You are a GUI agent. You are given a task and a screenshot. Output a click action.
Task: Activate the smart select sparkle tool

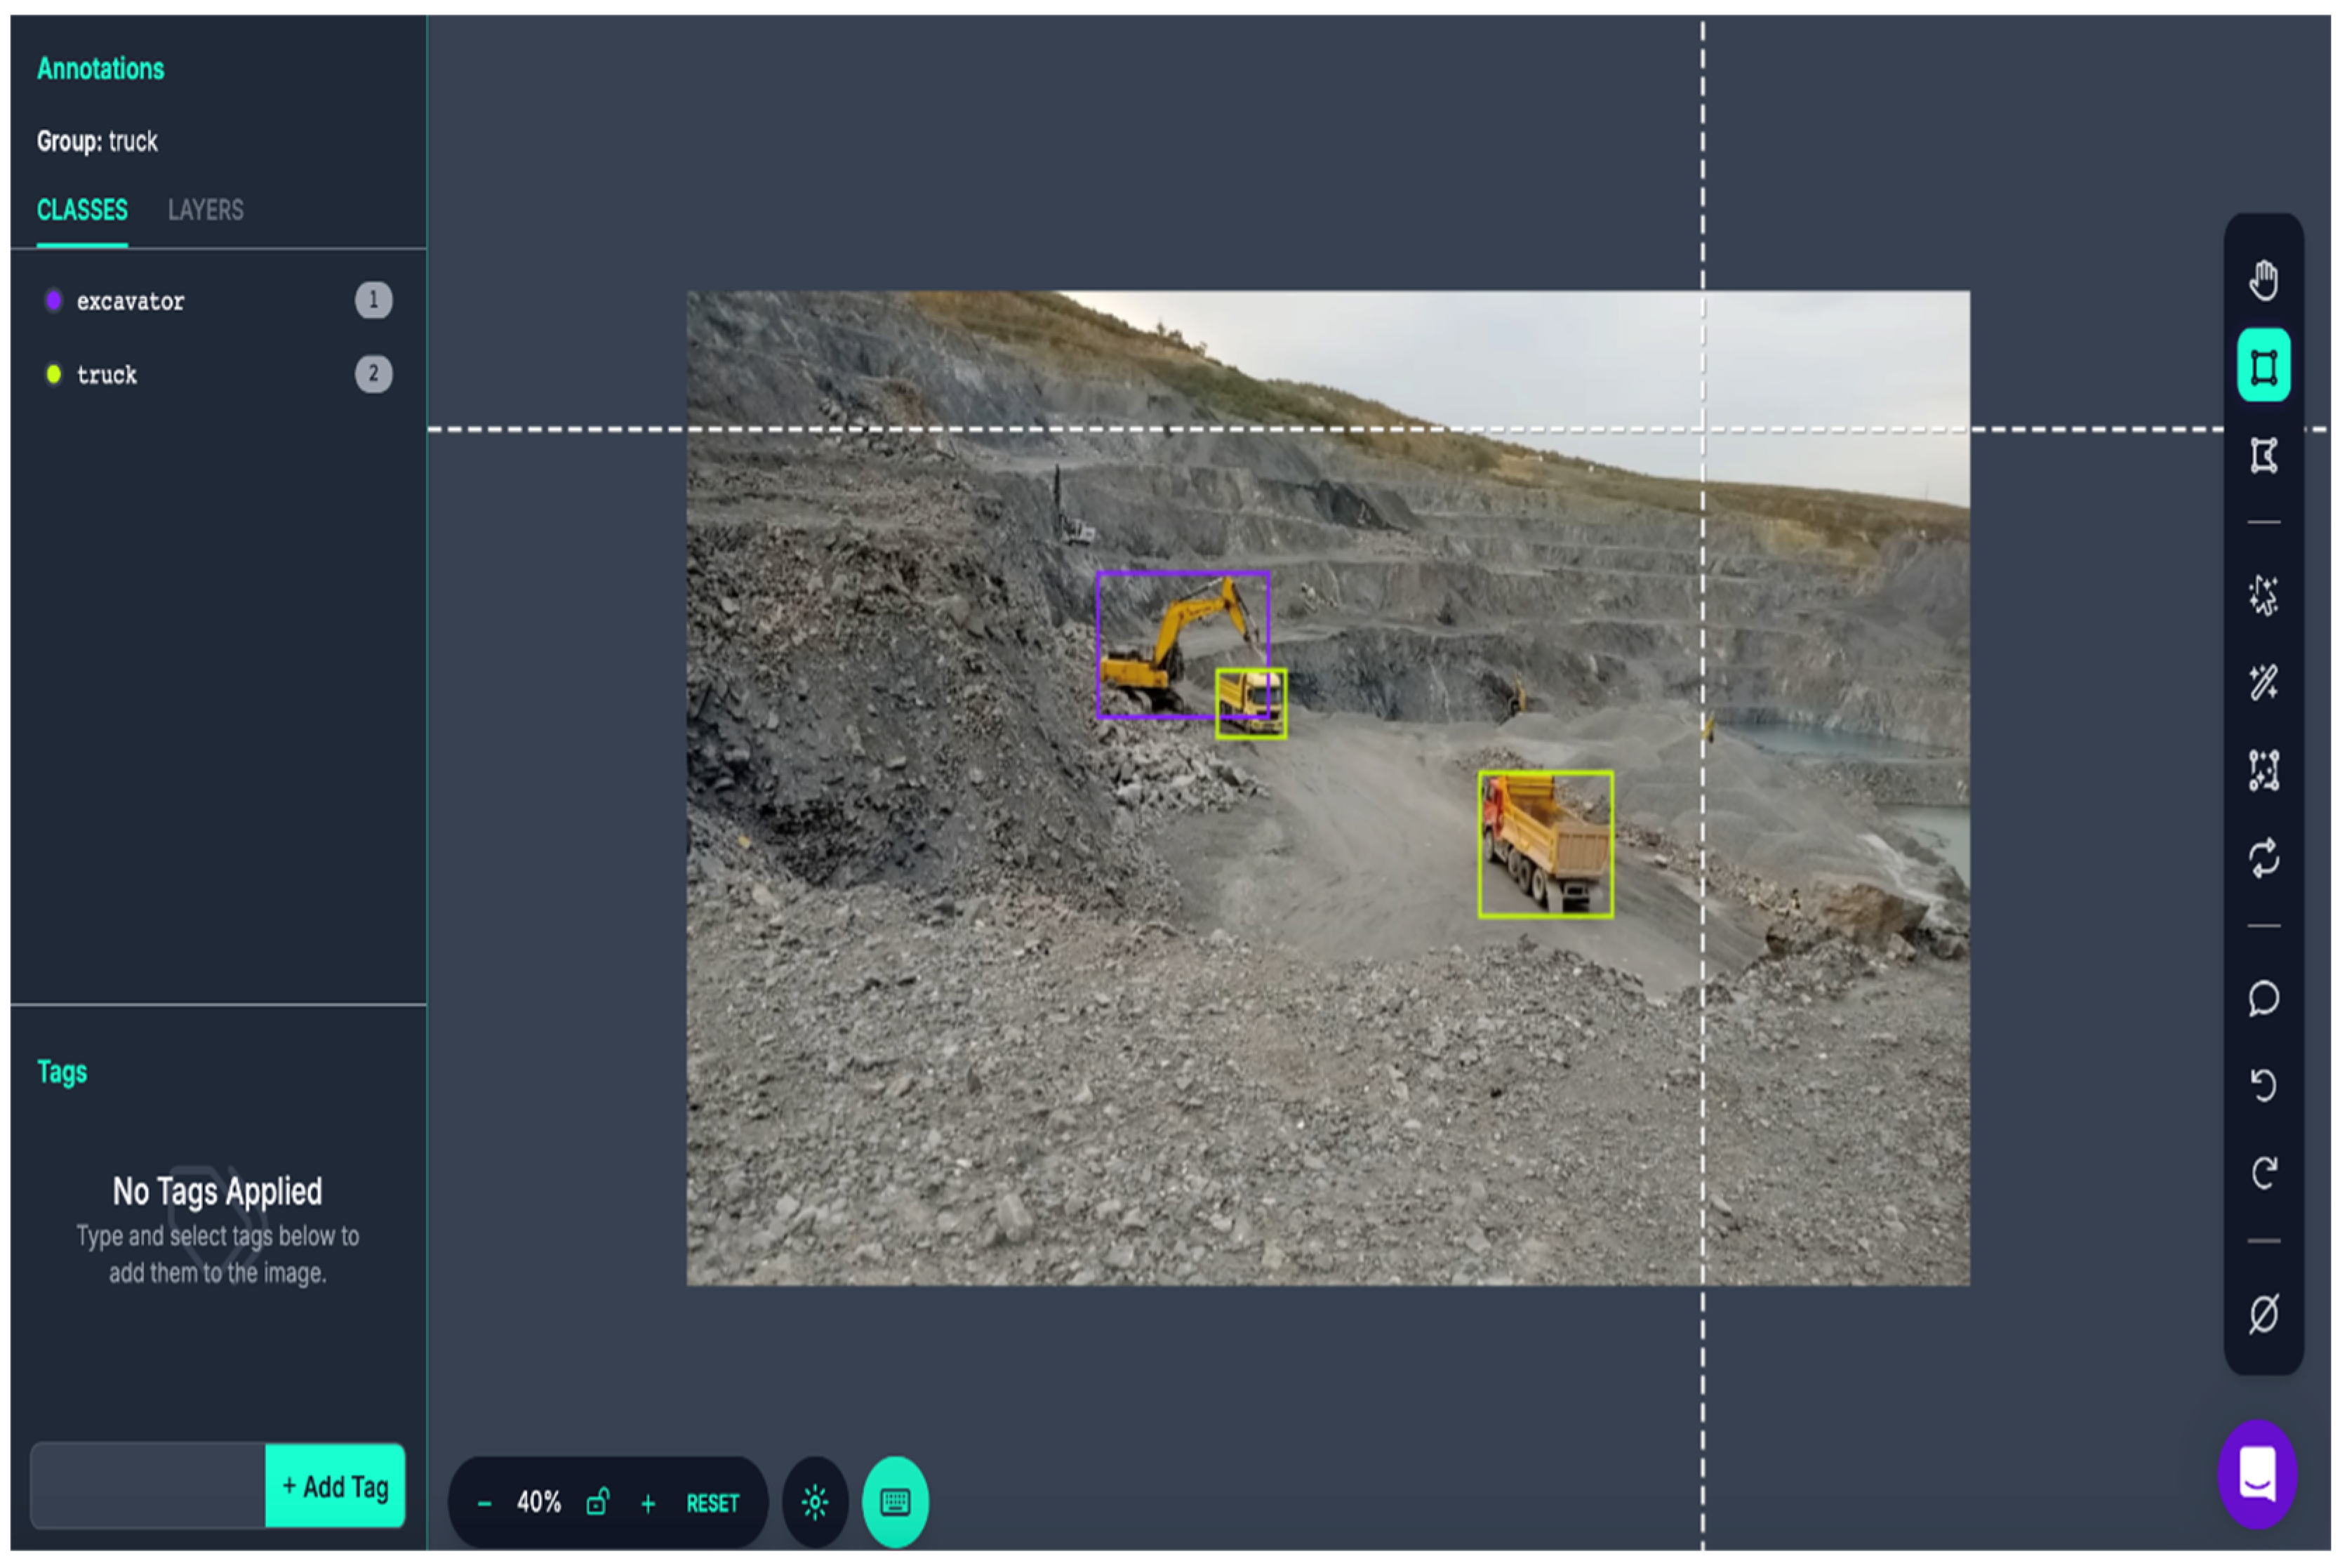coord(2263,595)
